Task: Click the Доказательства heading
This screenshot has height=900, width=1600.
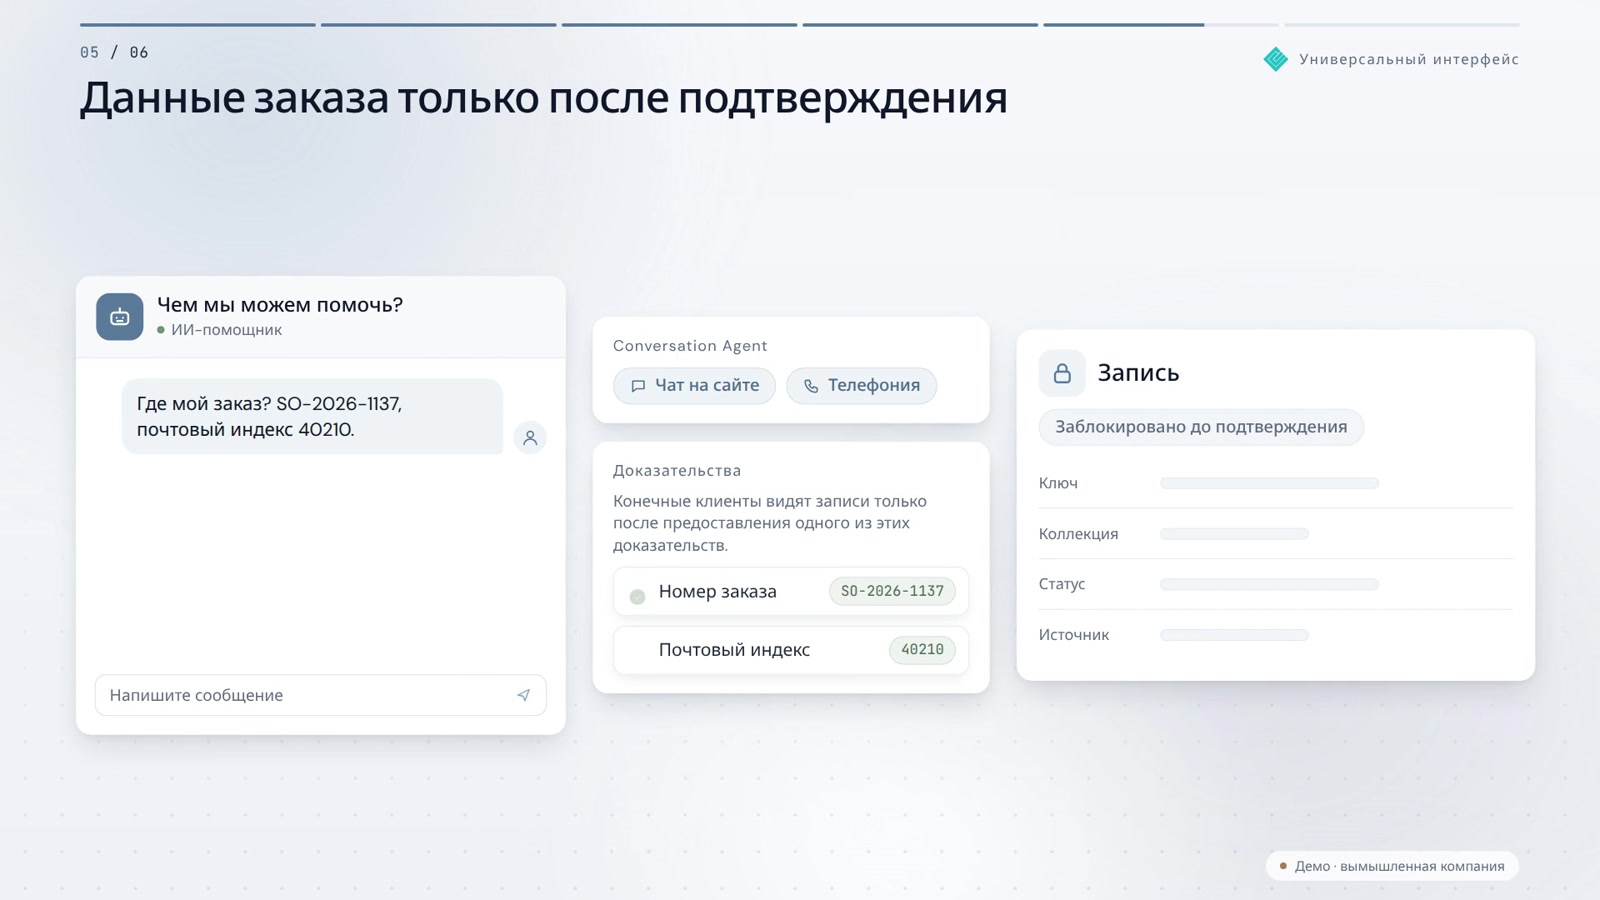Action: tap(677, 471)
